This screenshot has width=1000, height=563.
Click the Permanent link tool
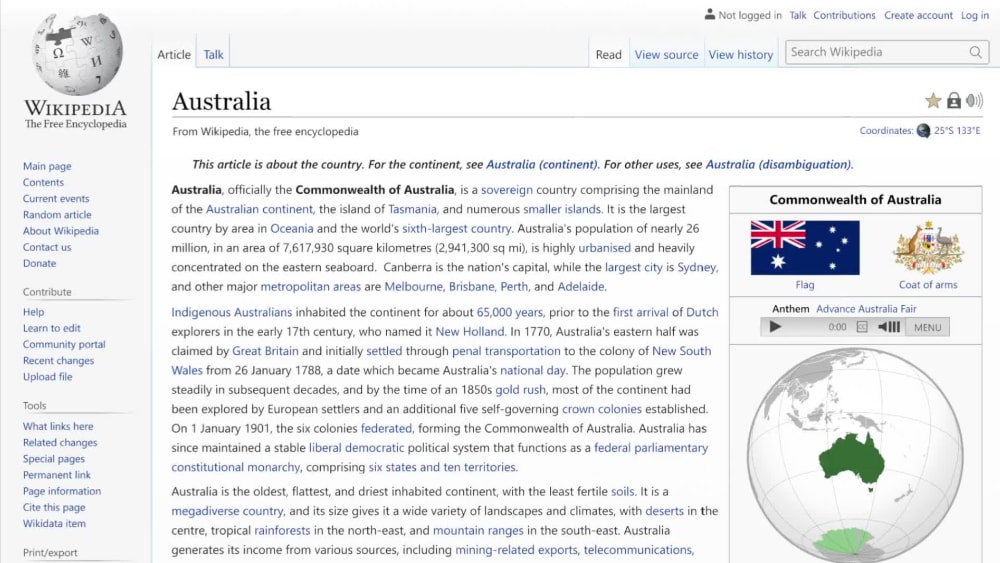57,474
